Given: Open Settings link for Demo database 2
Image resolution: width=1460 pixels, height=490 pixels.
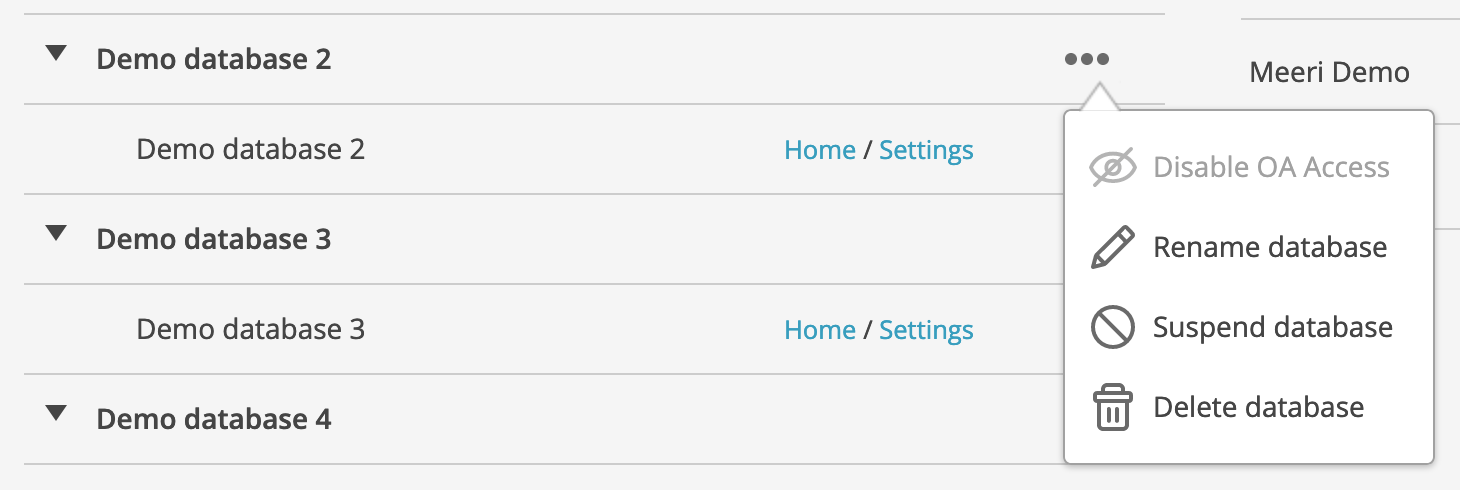Looking at the screenshot, I should click(926, 150).
